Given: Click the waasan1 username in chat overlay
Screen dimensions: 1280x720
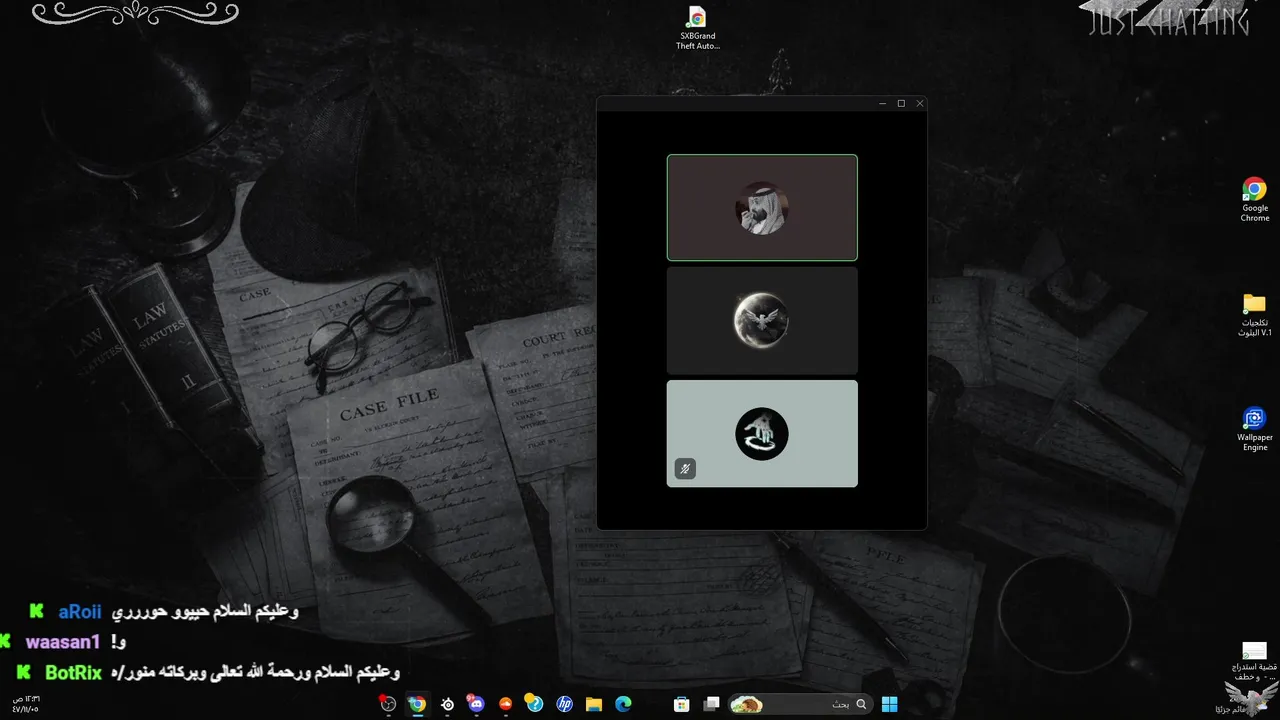Looking at the screenshot, I should click(63, 642).
